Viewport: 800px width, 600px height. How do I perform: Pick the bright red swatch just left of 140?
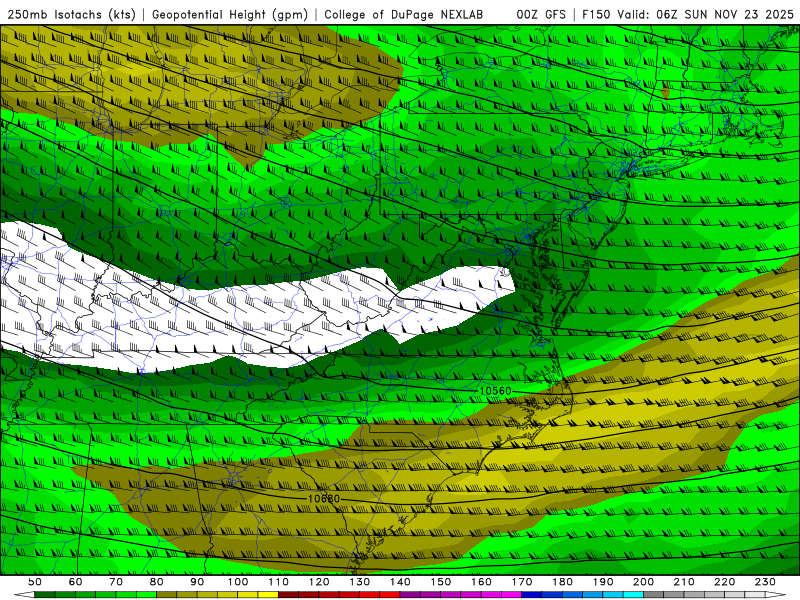coord(390,595)
